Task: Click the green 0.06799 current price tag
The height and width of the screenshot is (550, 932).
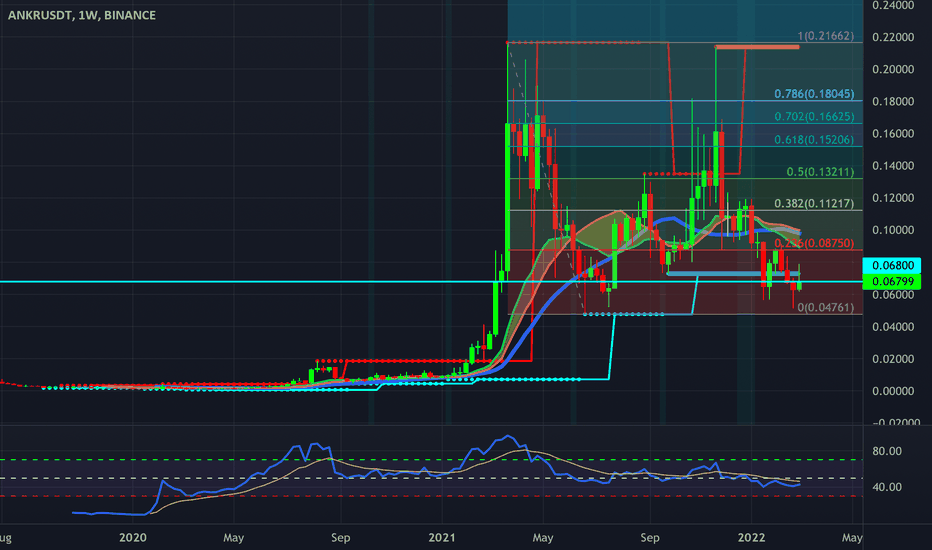Action: click(x=892, y=281)
